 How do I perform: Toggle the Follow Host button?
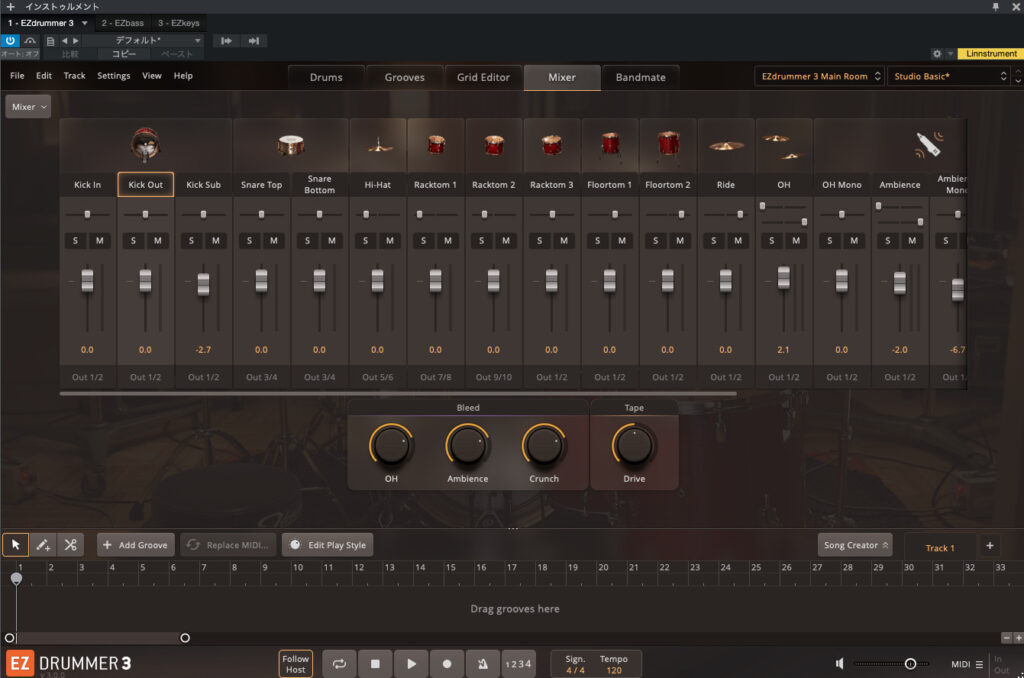click(295, 664)
